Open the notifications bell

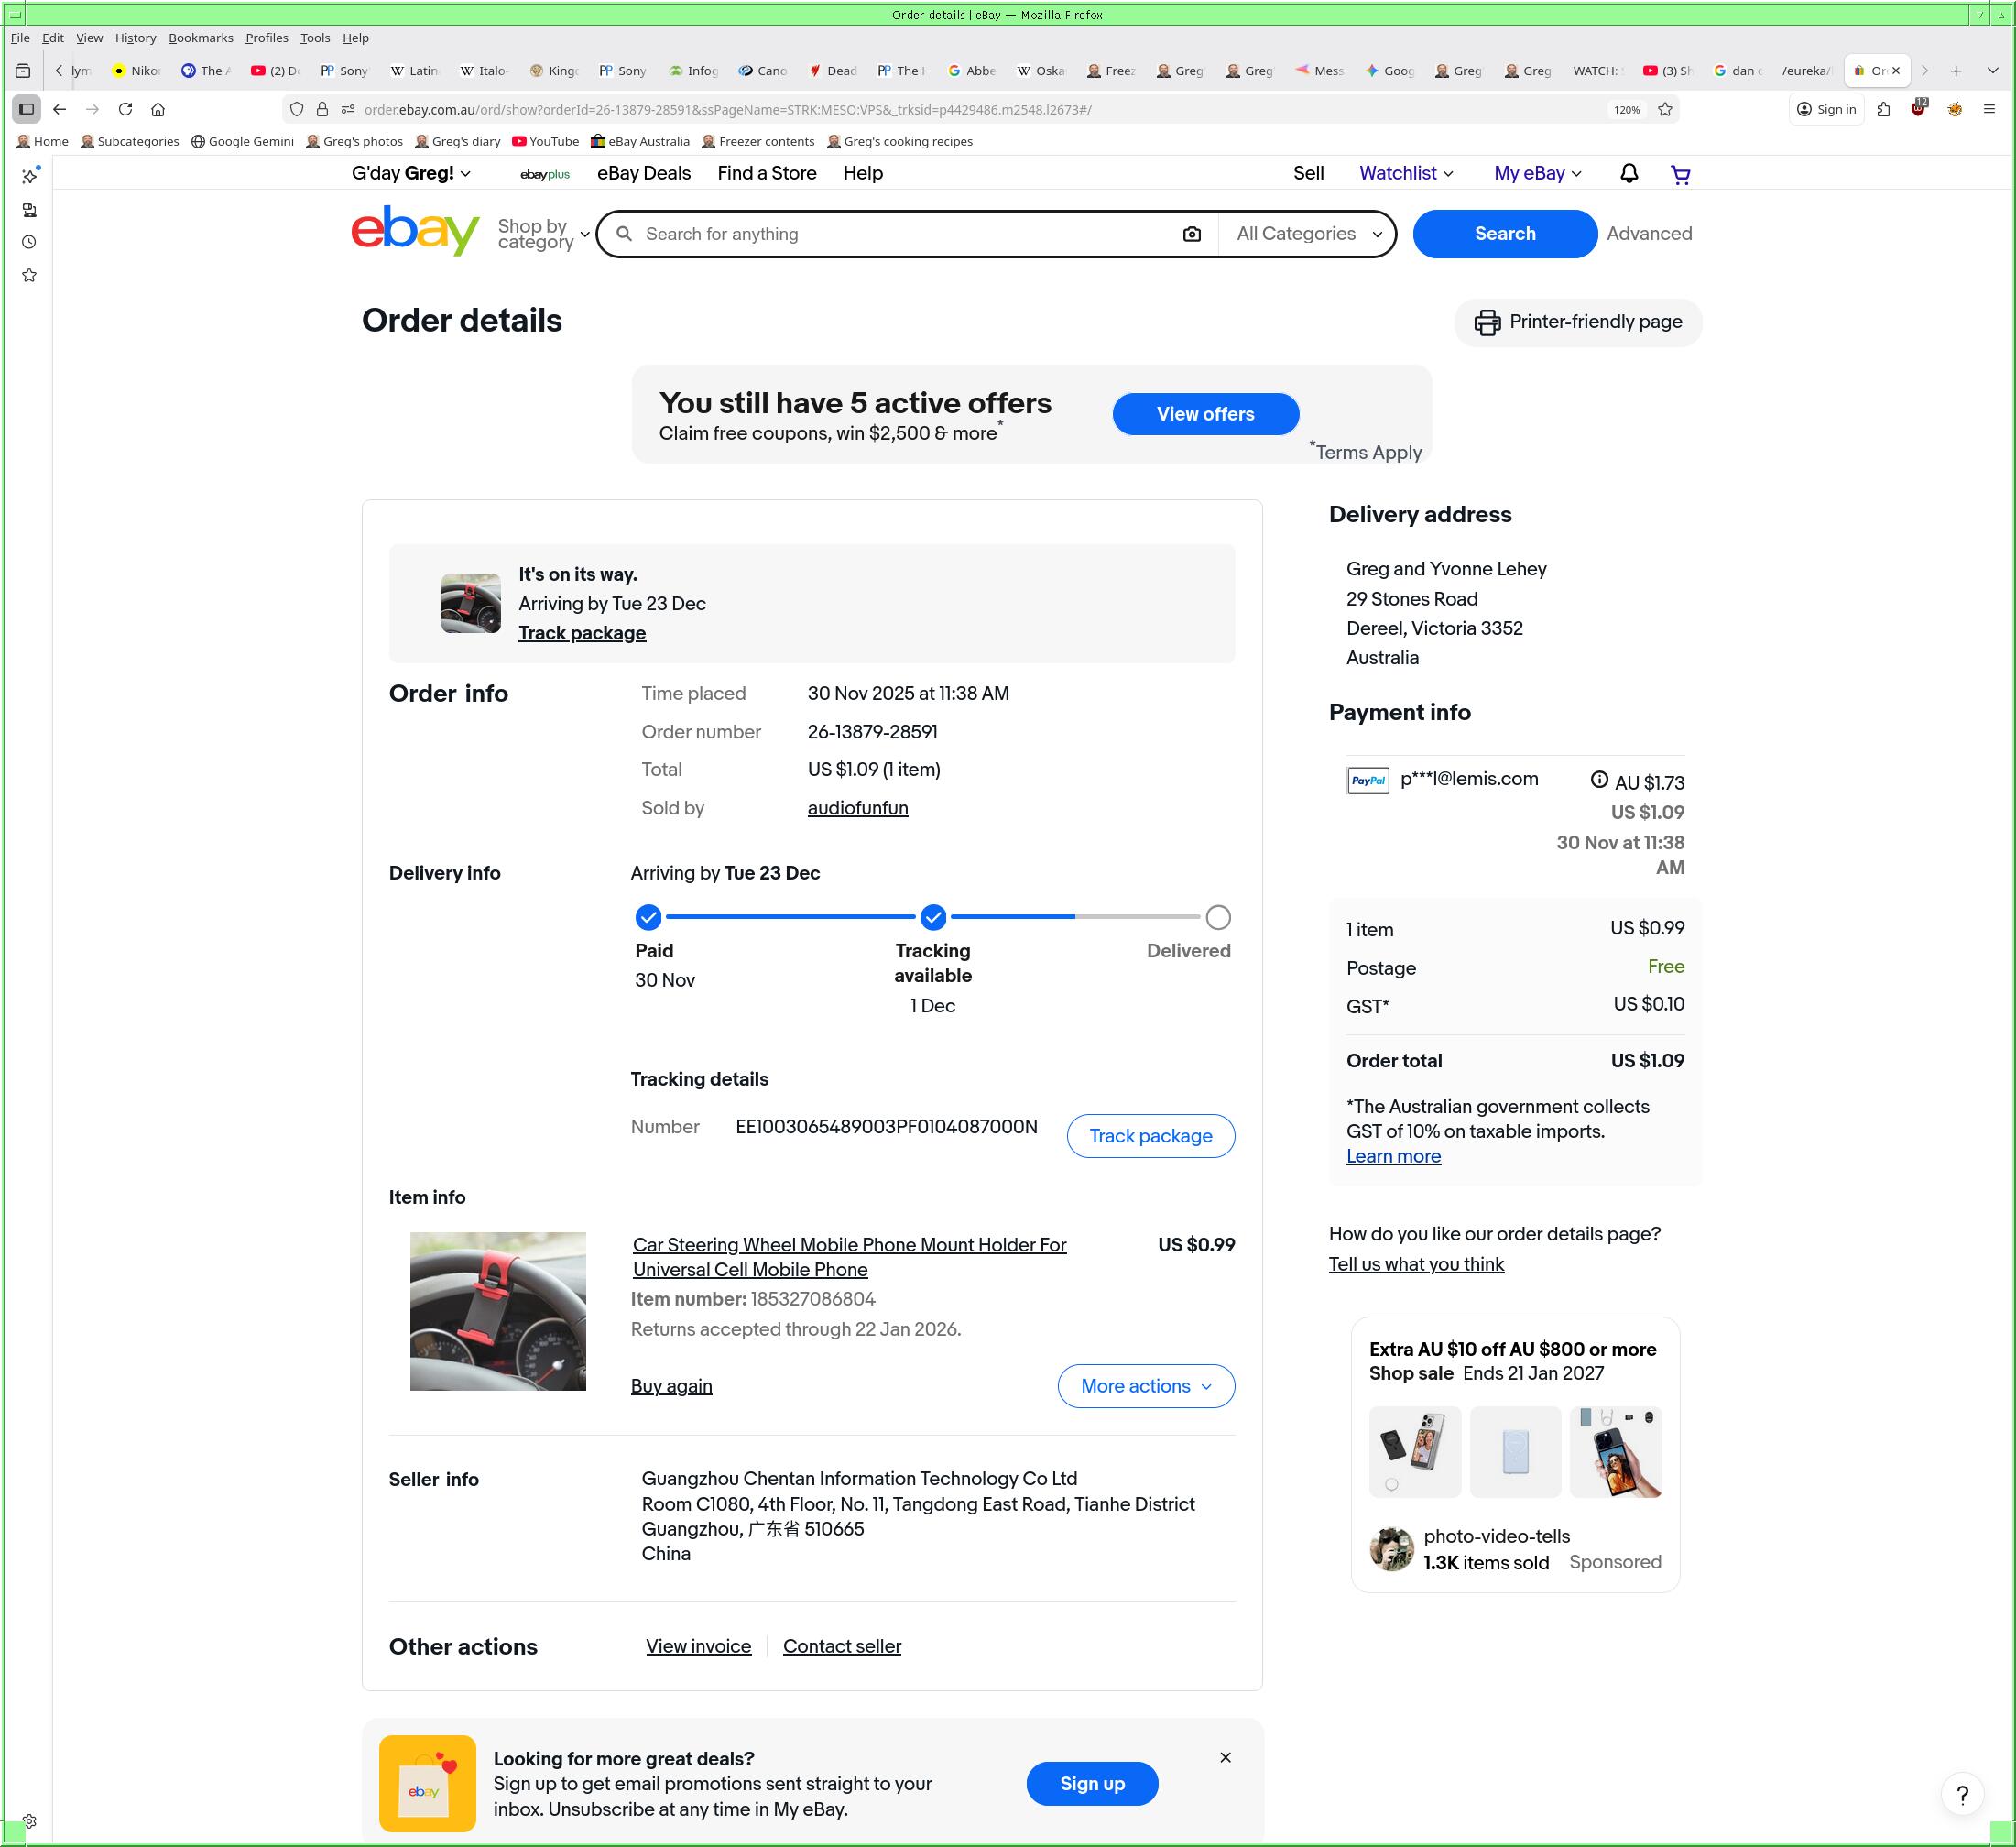[1628, 174]
